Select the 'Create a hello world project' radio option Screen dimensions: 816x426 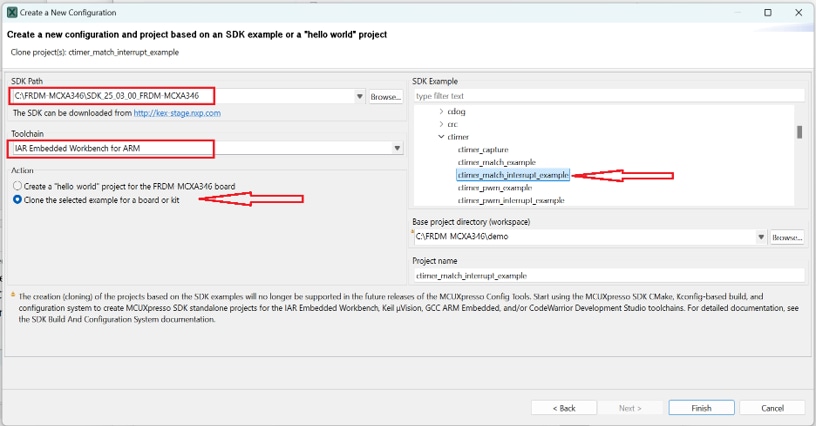pyautogui.click(x=17, y=186)
